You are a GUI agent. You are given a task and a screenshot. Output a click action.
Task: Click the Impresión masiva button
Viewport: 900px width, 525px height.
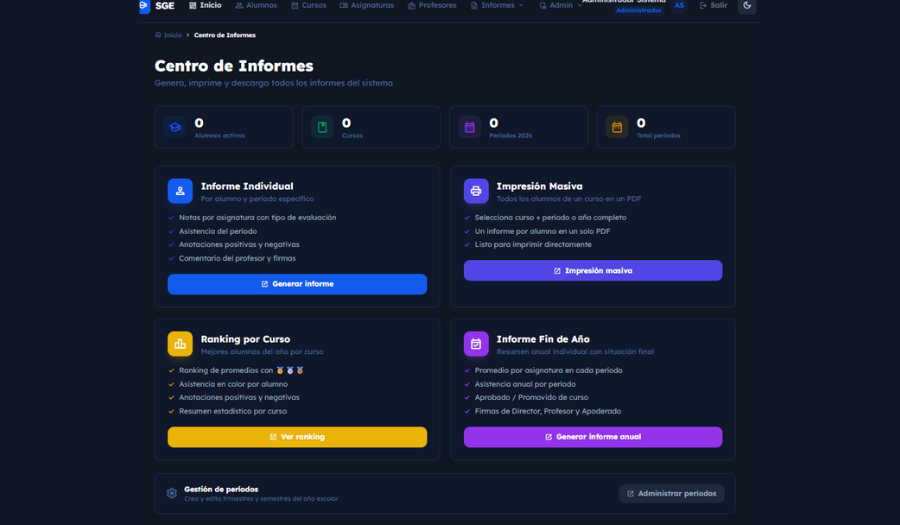593,271
